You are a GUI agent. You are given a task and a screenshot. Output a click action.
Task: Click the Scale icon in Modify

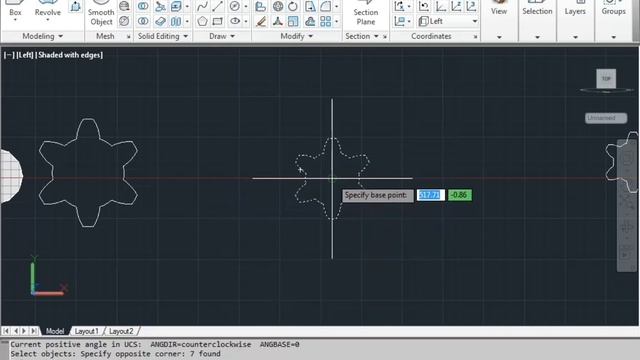pyautogui.click(x=293, y=21)
